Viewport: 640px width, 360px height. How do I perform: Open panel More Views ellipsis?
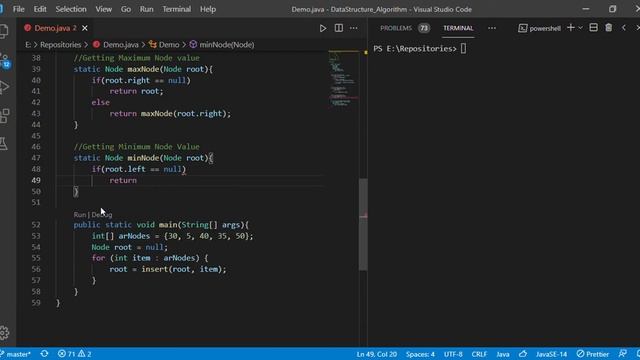[x=492, y=28]
